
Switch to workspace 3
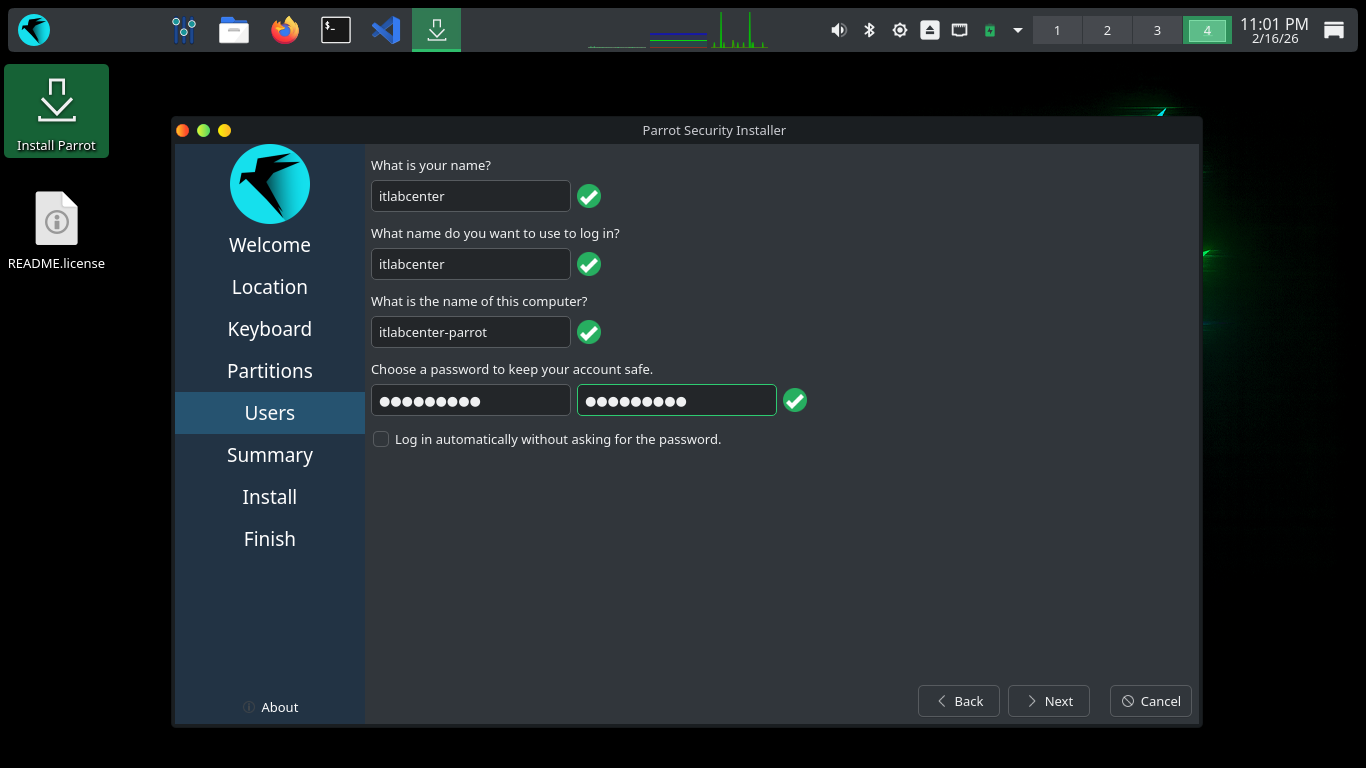1157,30
